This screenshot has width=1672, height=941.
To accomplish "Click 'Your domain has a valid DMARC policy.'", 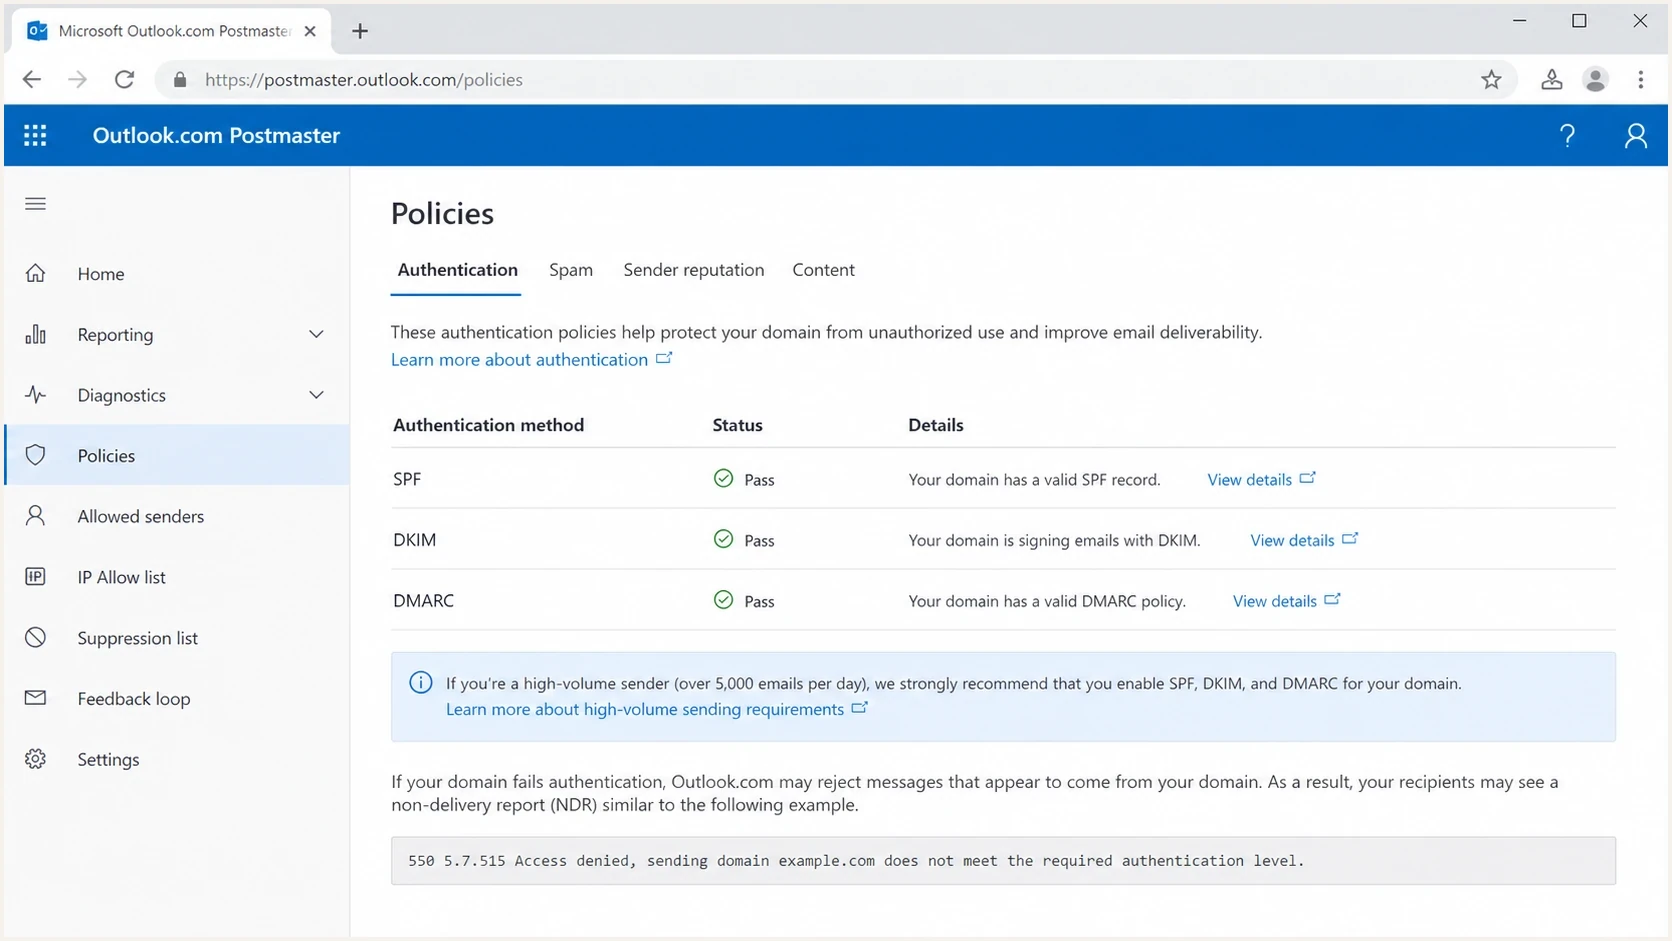I will [x=1047, y=602].
